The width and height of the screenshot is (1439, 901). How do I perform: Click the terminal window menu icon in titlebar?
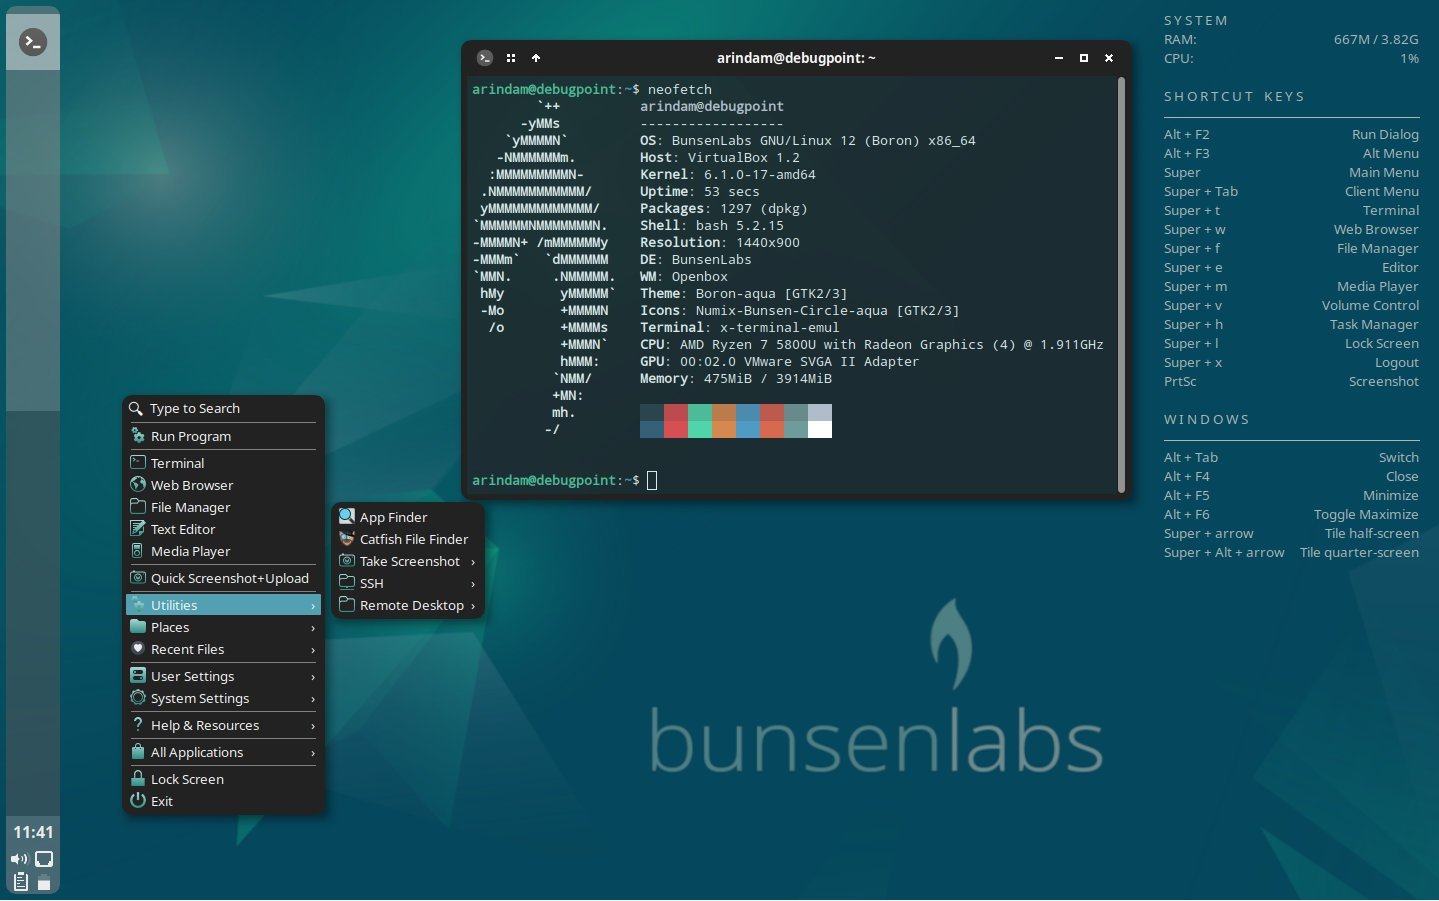(485, 58)
